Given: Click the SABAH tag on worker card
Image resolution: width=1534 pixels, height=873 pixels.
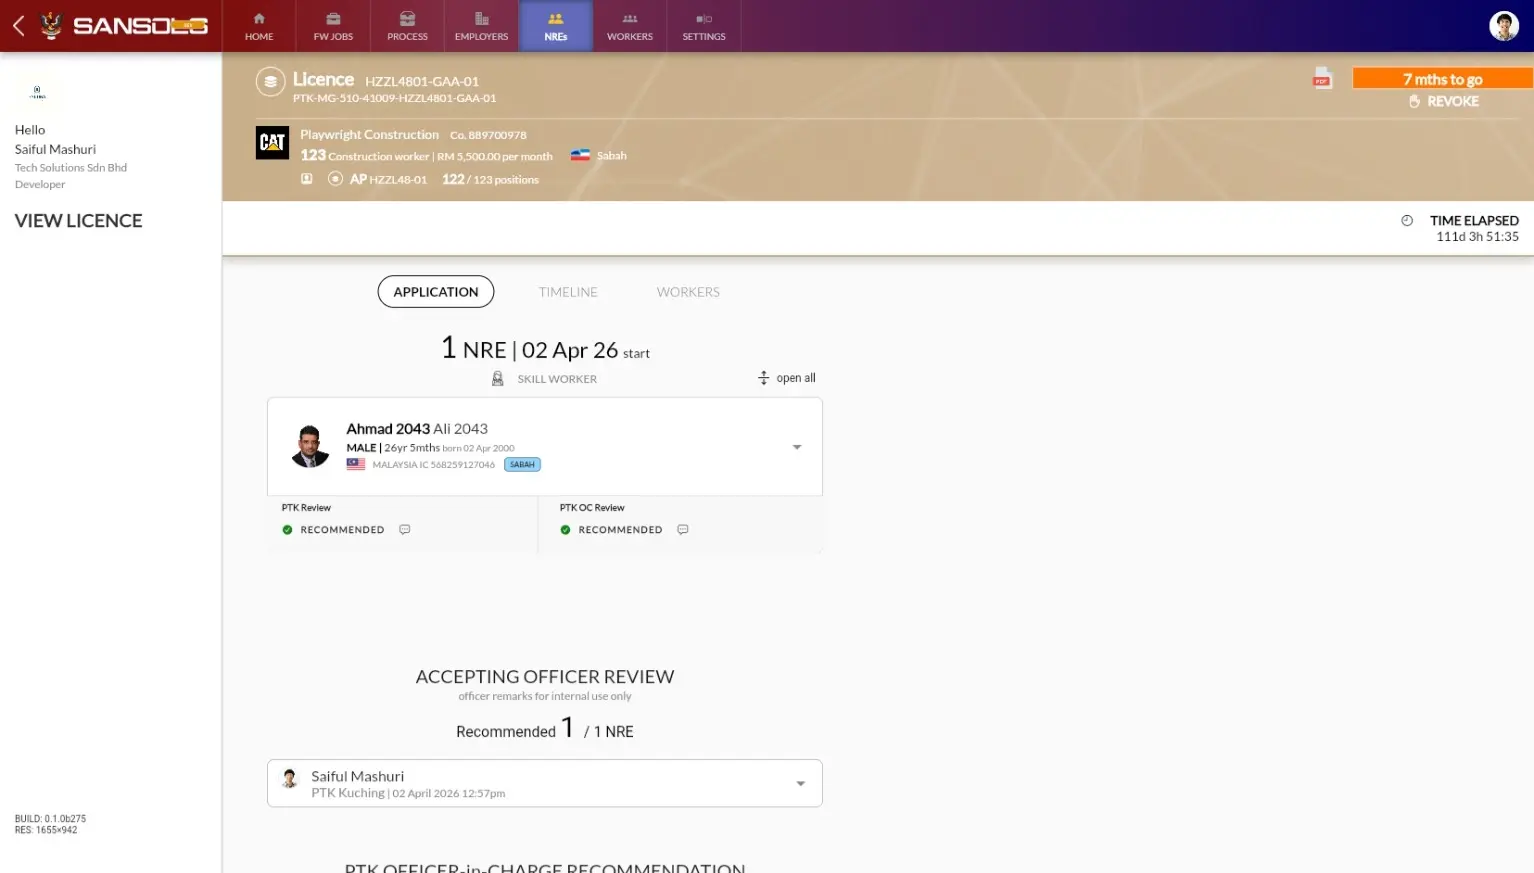Looking at the screenshot, I should coord(522,465).
